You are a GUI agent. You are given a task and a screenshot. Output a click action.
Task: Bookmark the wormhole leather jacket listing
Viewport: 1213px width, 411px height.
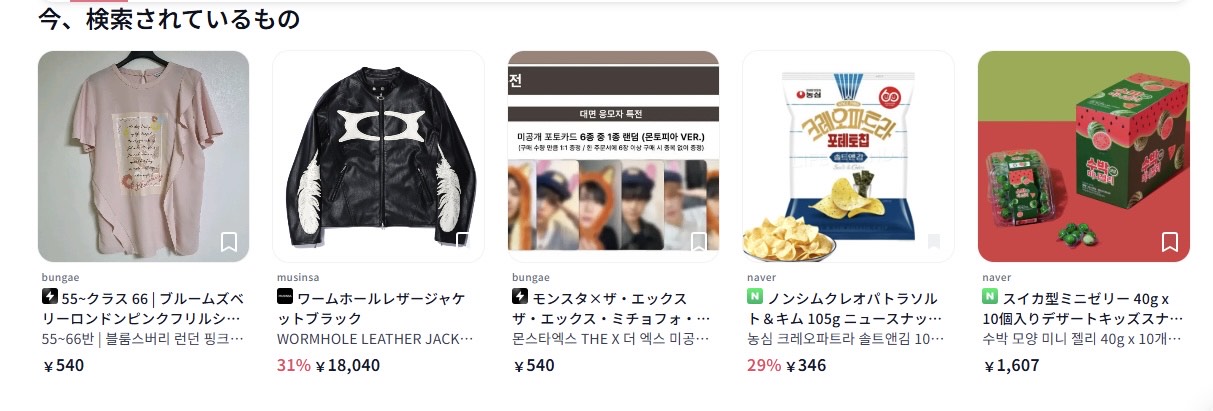(463, 241)
